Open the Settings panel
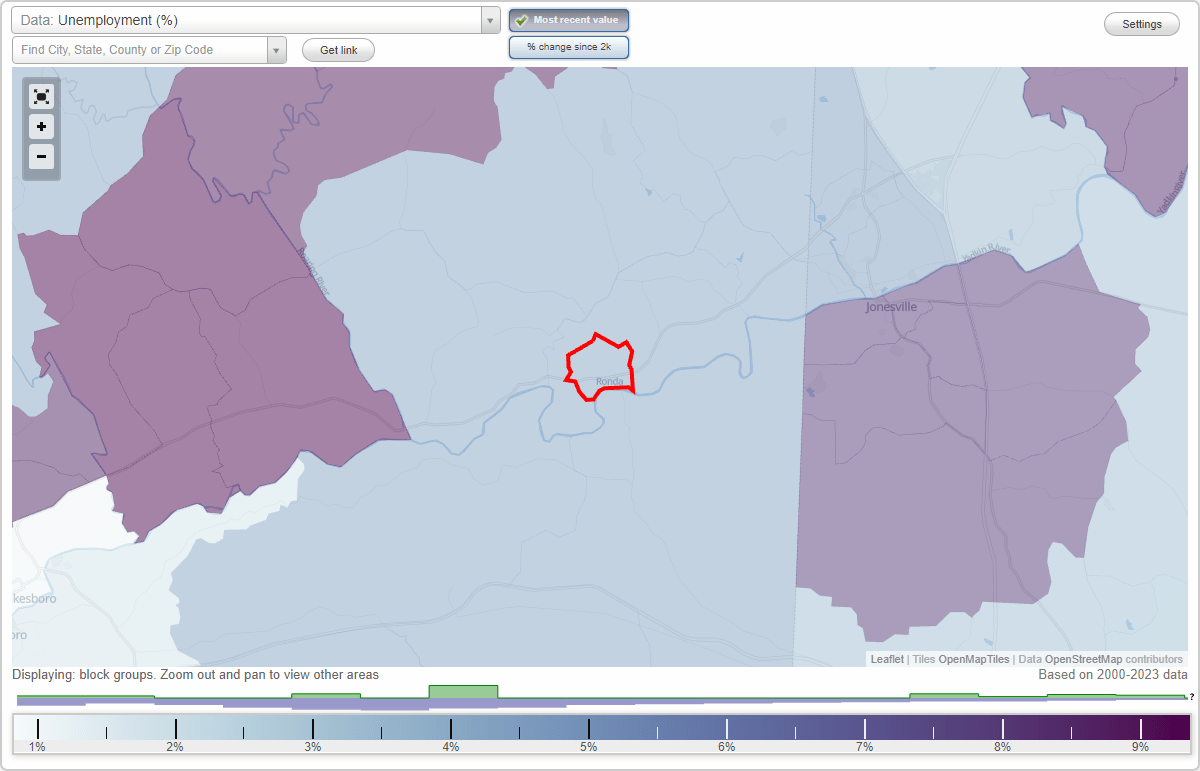1200x771 pixels. click(x=1141, y=23)
